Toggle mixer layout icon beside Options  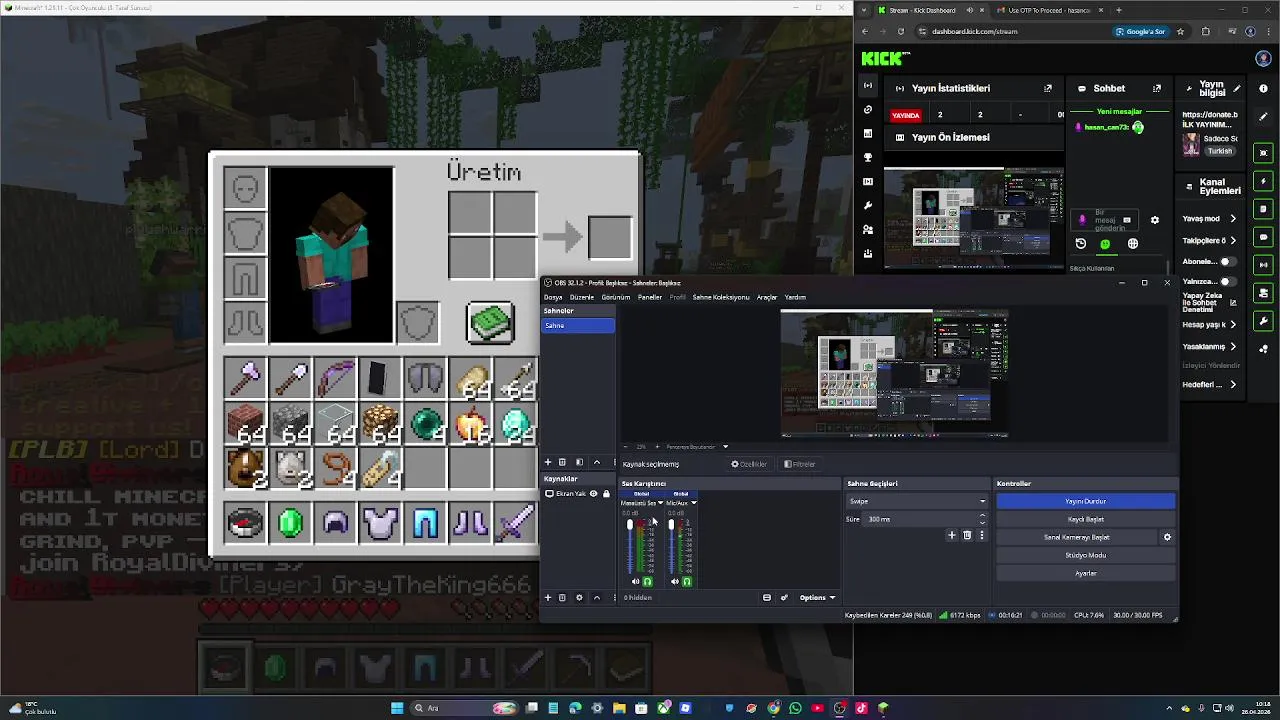(x=767, y=597)
